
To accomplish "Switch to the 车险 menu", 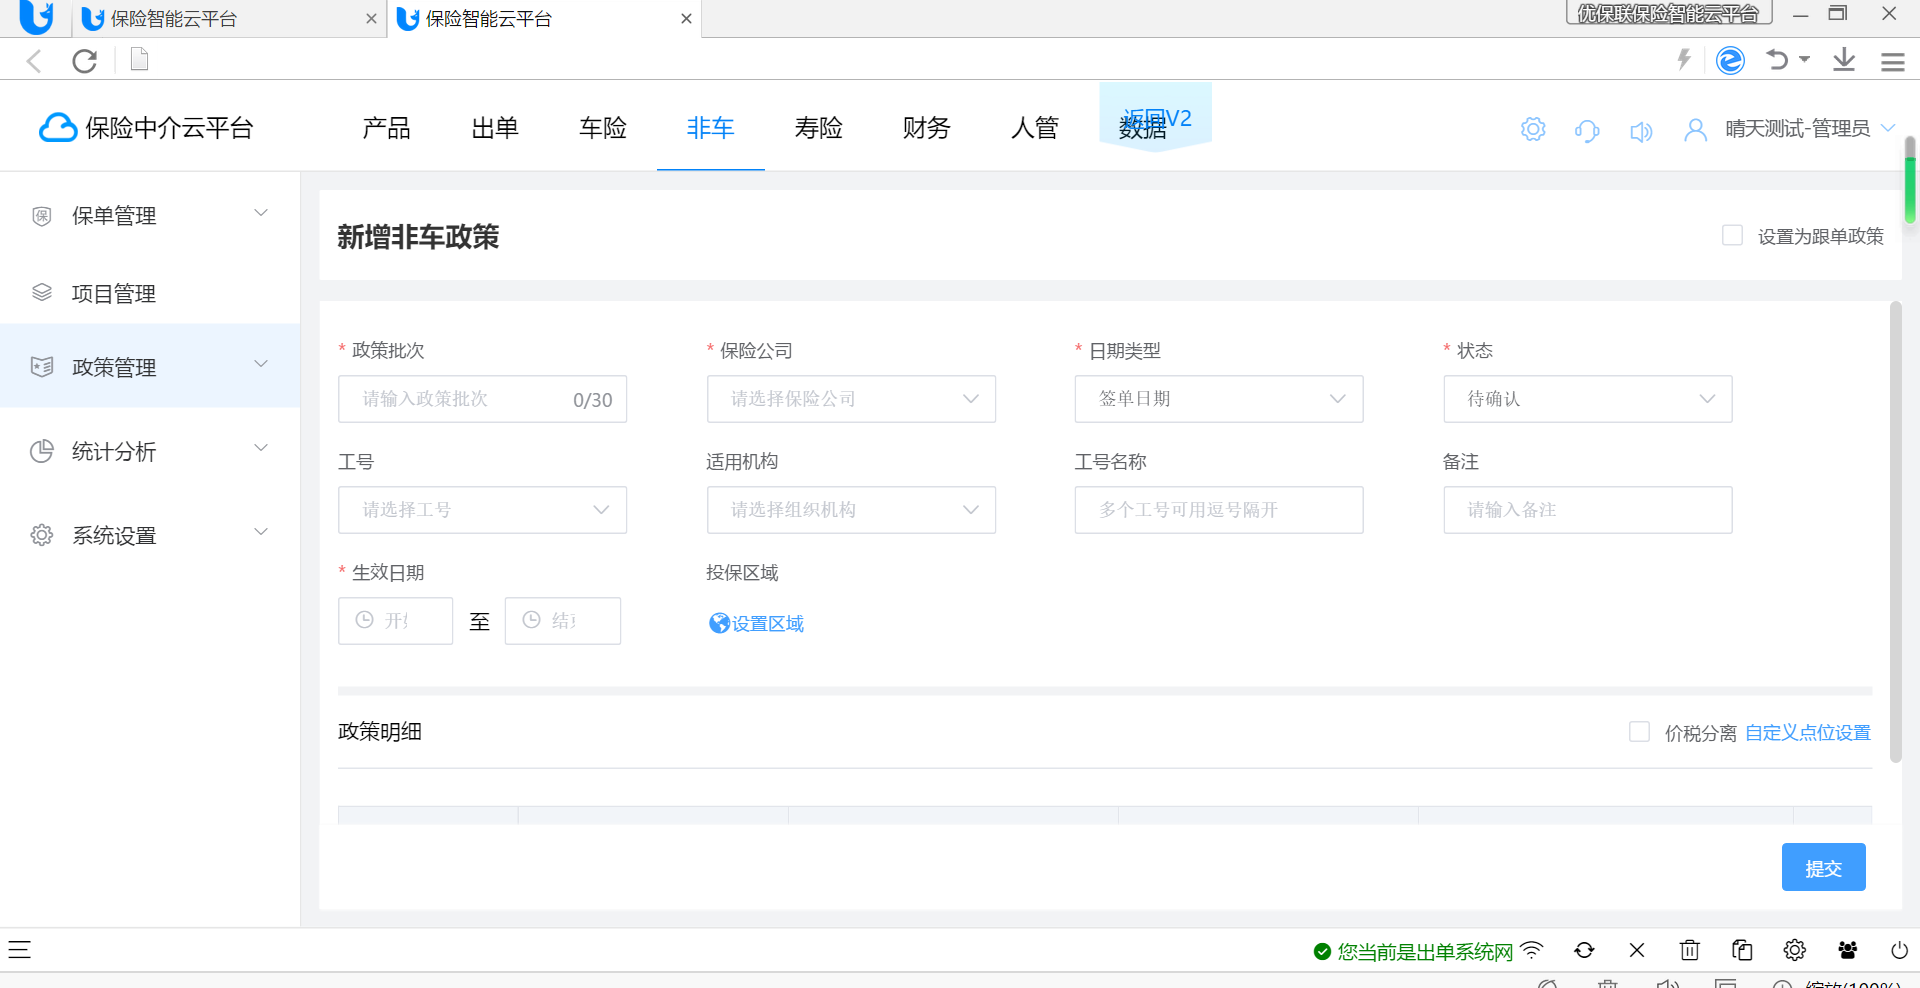I will pos(603,128).
